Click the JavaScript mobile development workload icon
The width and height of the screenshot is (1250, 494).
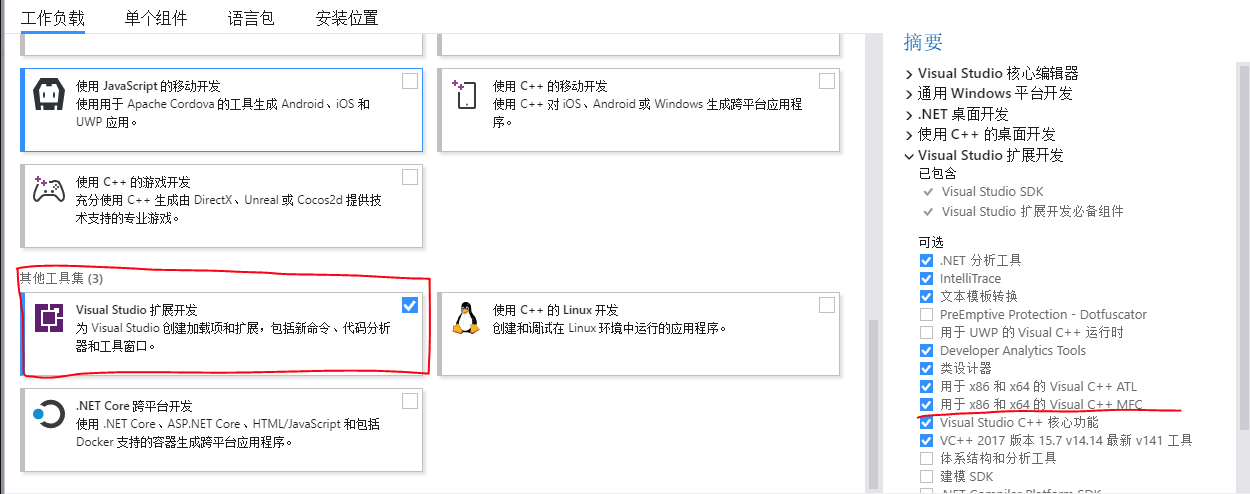(x=50, y=96)
